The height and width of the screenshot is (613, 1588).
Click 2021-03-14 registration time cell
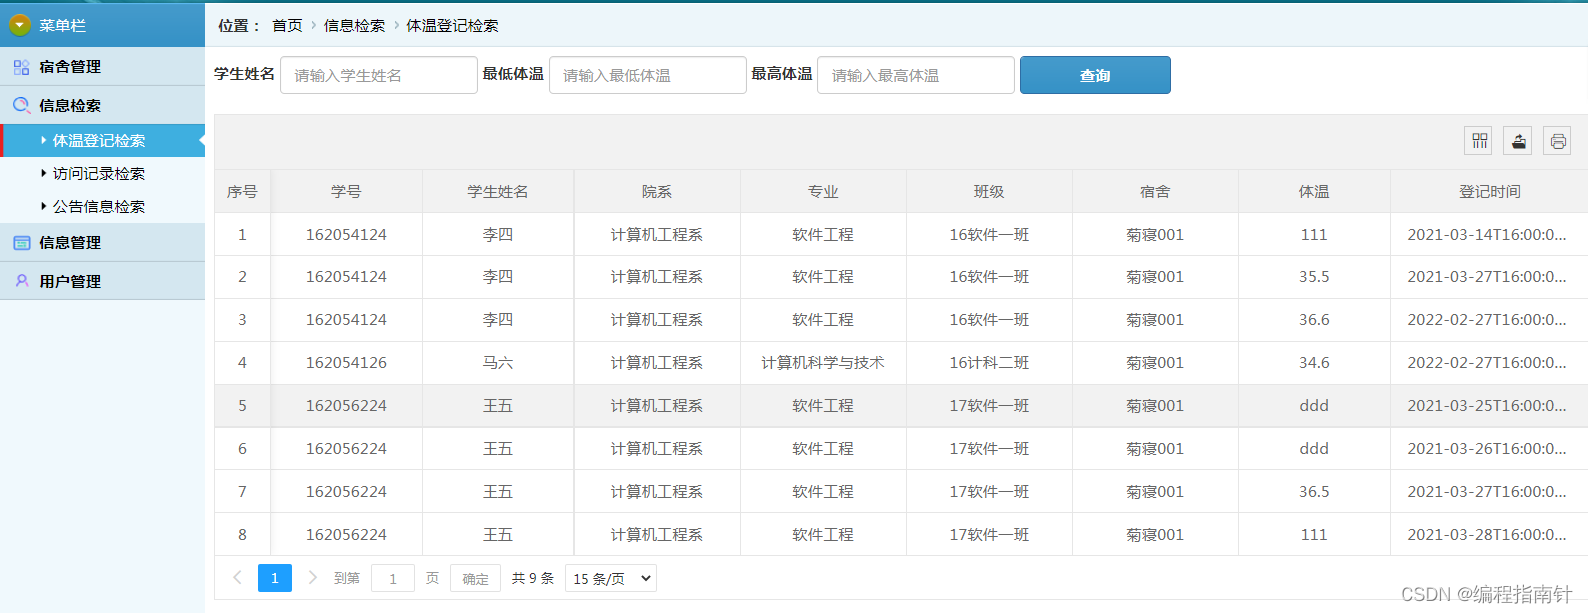[1489, 235]
